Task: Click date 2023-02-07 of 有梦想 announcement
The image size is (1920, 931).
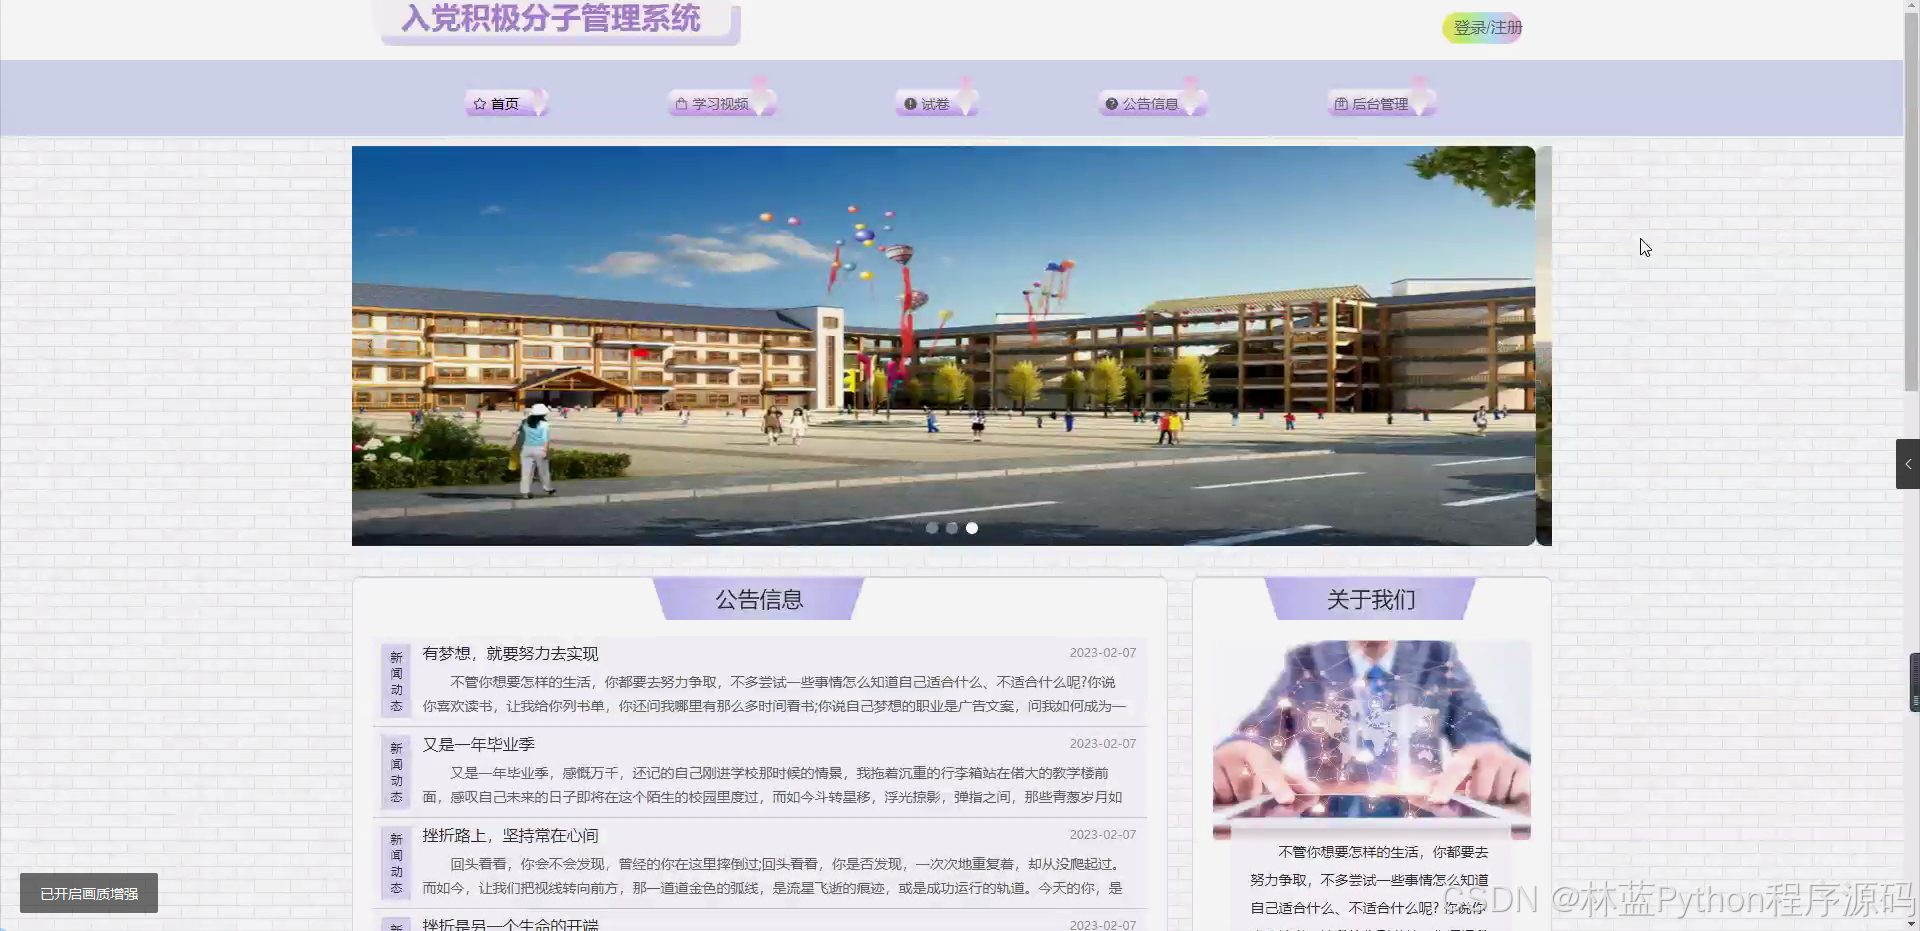Action: [x=1103, y=652]
